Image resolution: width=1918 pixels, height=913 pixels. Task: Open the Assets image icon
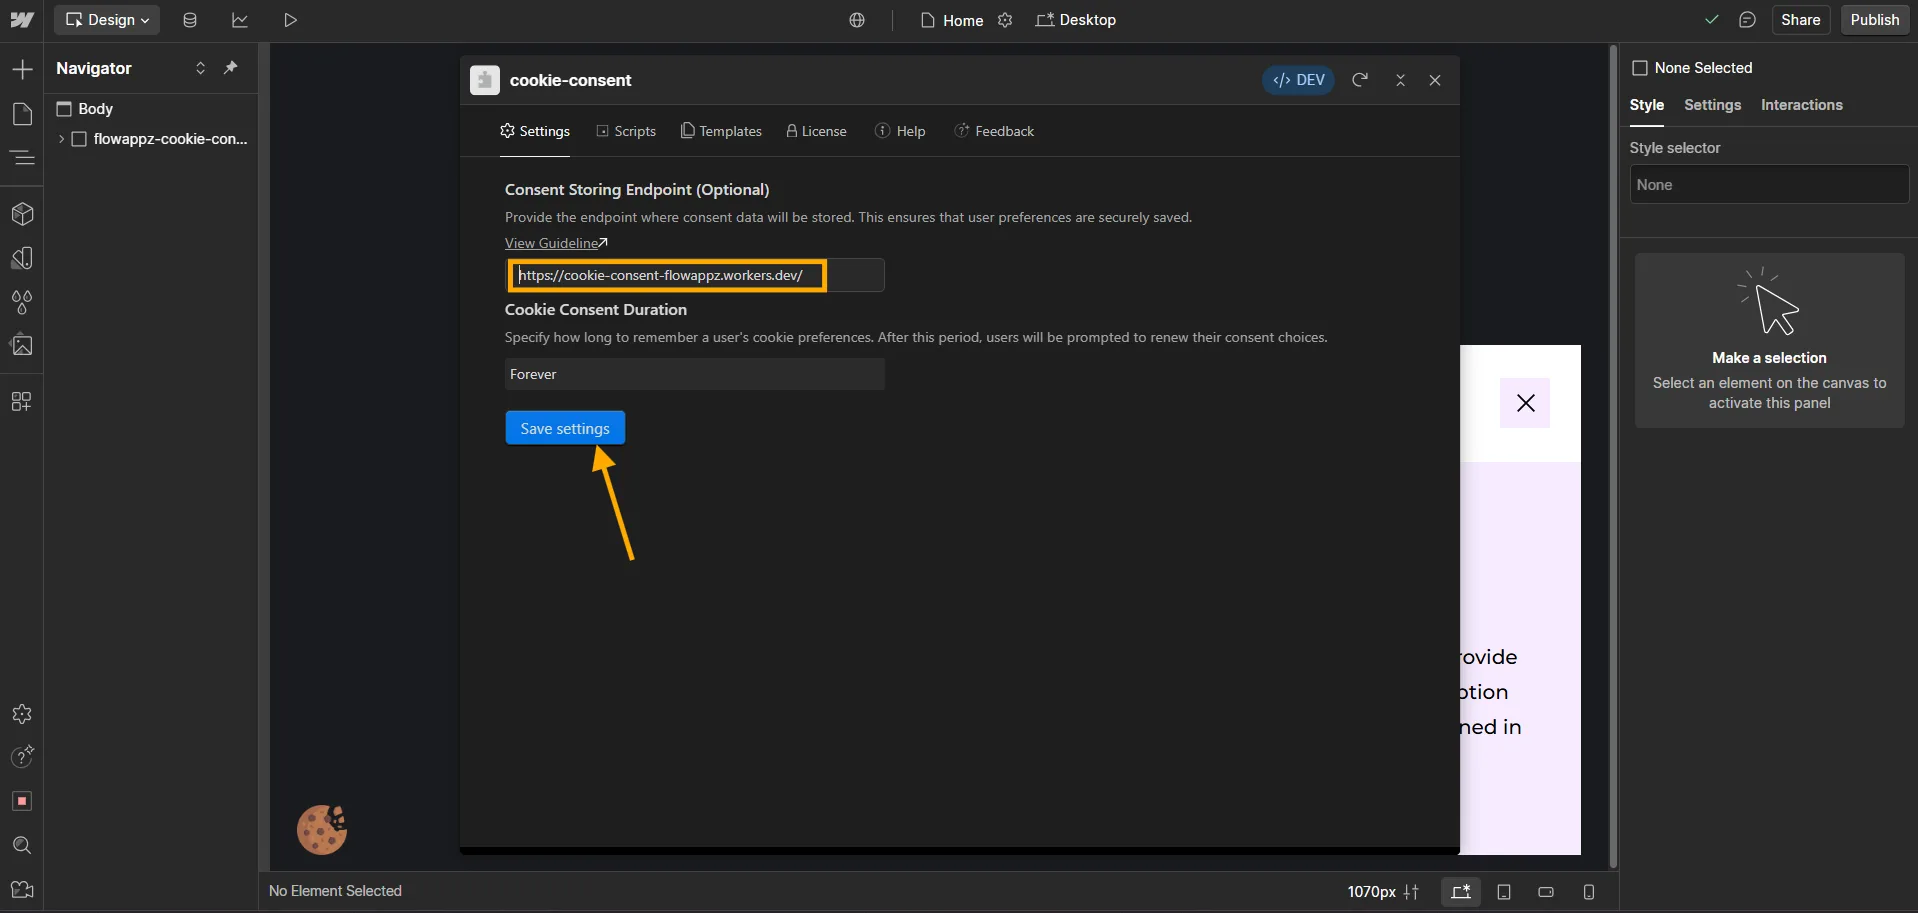[22, 345]
